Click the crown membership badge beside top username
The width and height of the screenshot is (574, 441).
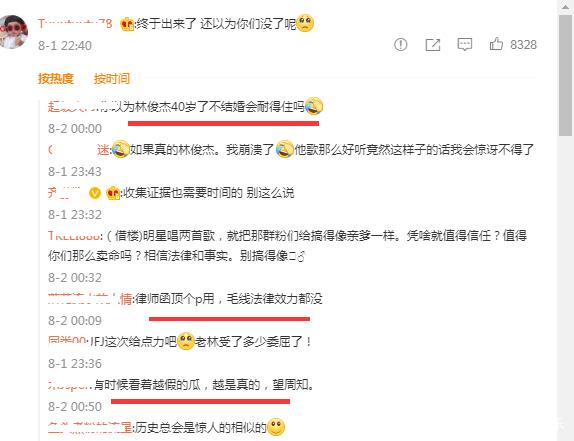(127, 24)
